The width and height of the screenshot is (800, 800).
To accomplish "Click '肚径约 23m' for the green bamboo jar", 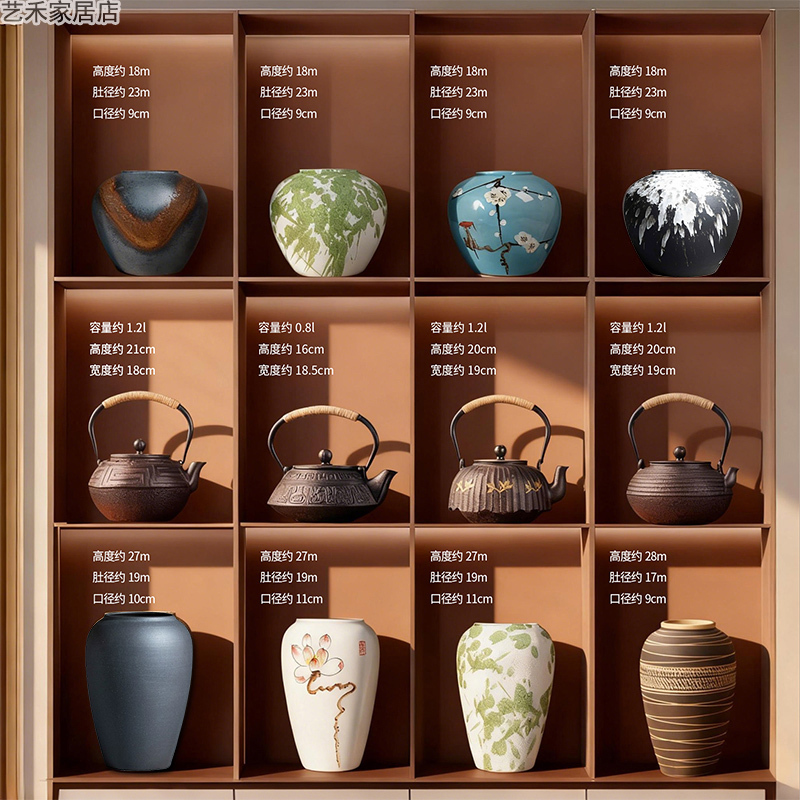I will (x=288, y=92).
